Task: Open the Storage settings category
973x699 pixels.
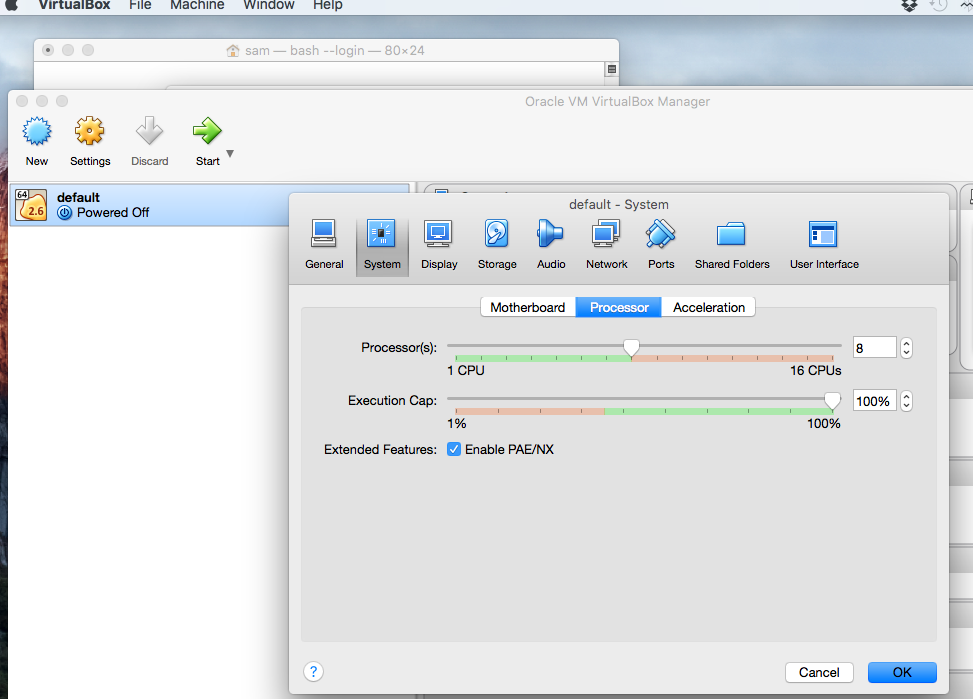Action: pos(496,245)
